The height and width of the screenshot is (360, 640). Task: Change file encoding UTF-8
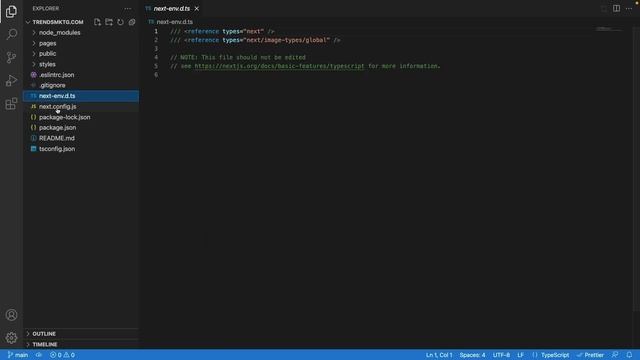click(x=501, y=355)
